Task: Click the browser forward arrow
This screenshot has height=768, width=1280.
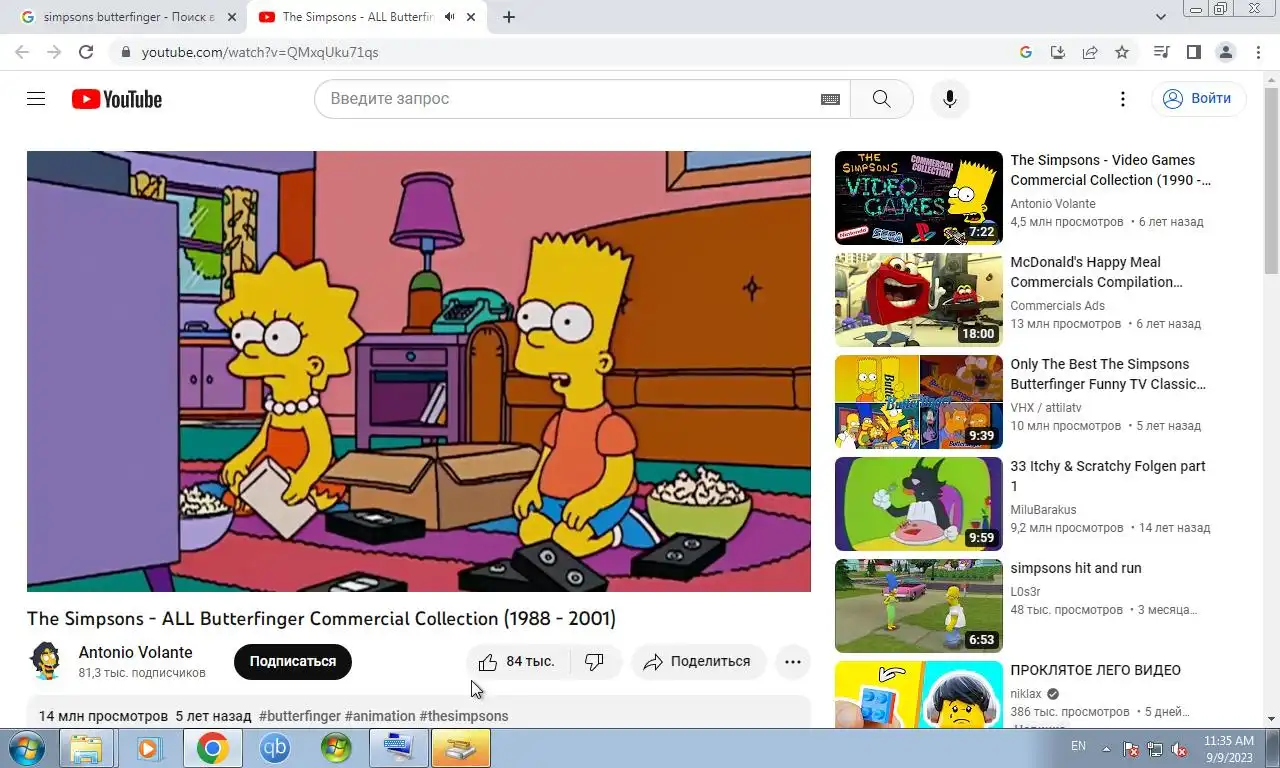Action: point(54,52)
